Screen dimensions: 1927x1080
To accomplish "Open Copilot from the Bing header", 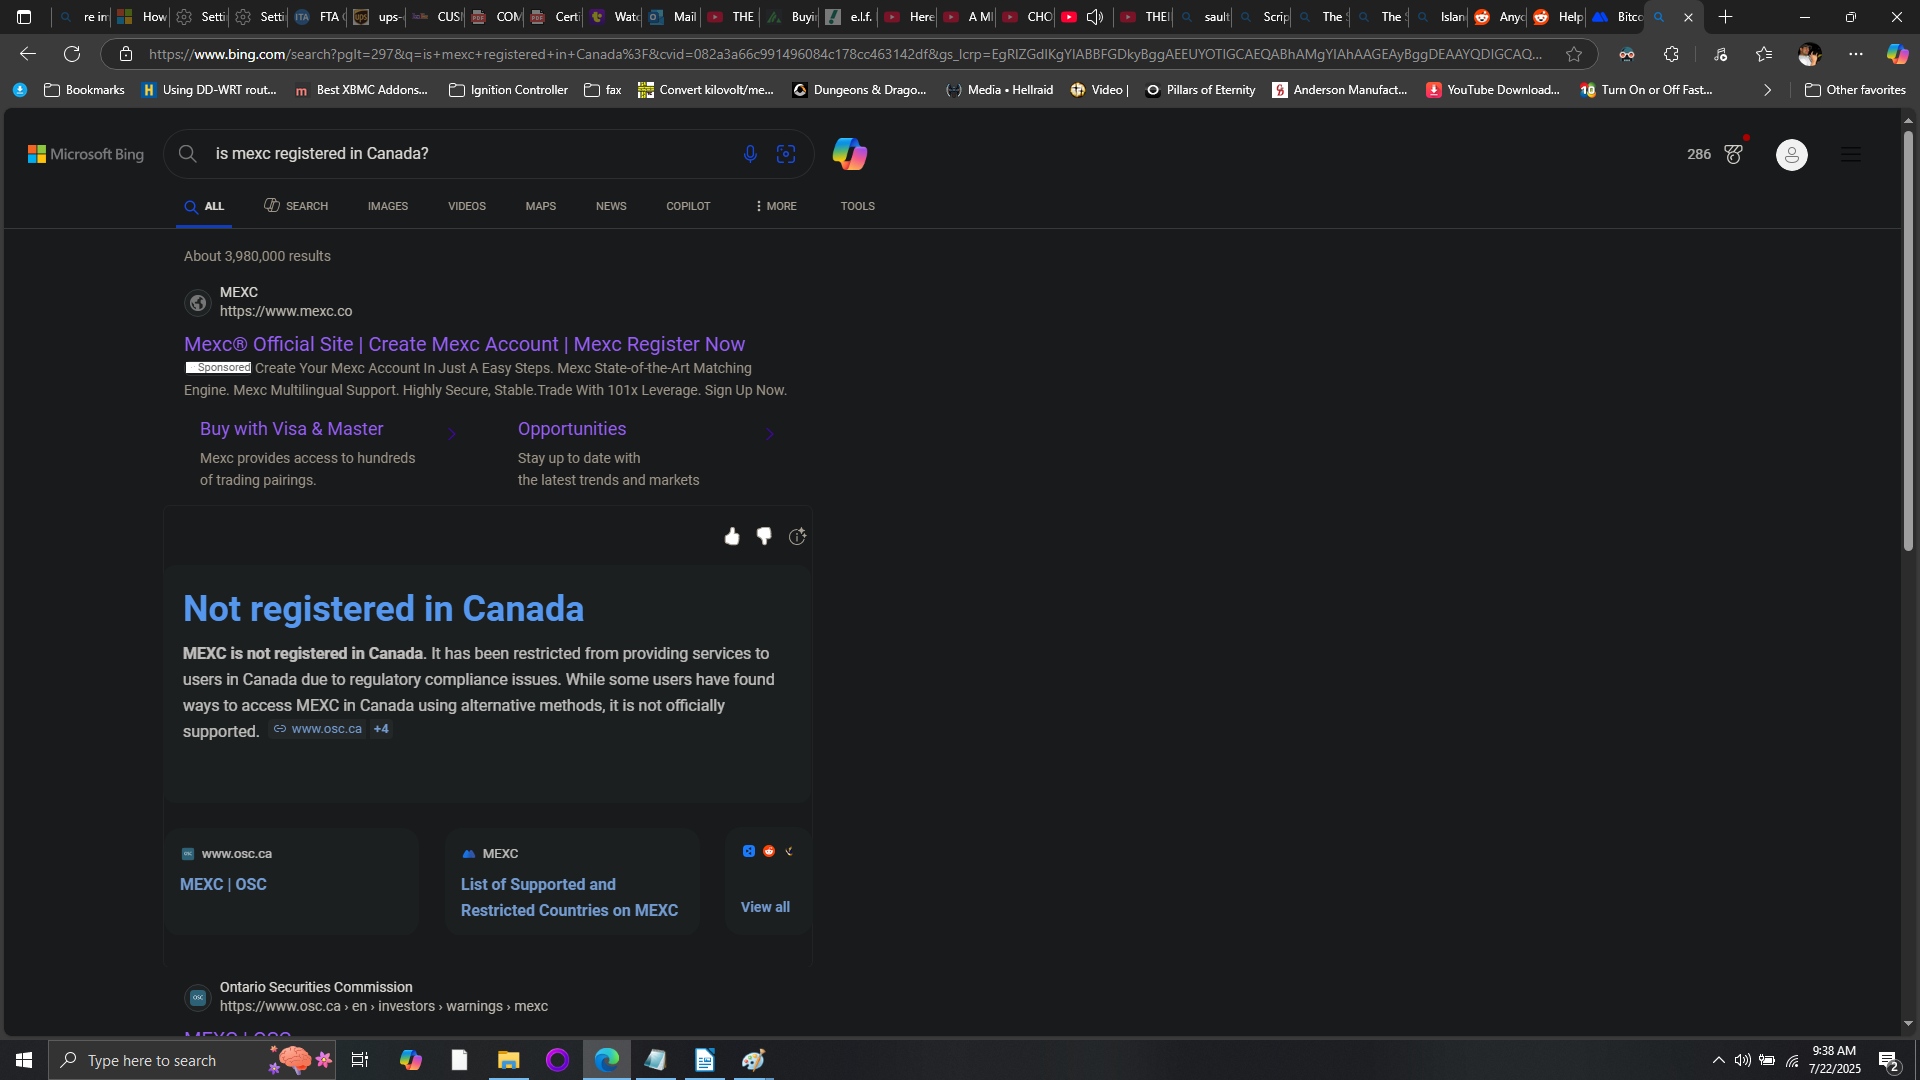I will (x=849, y=154).
